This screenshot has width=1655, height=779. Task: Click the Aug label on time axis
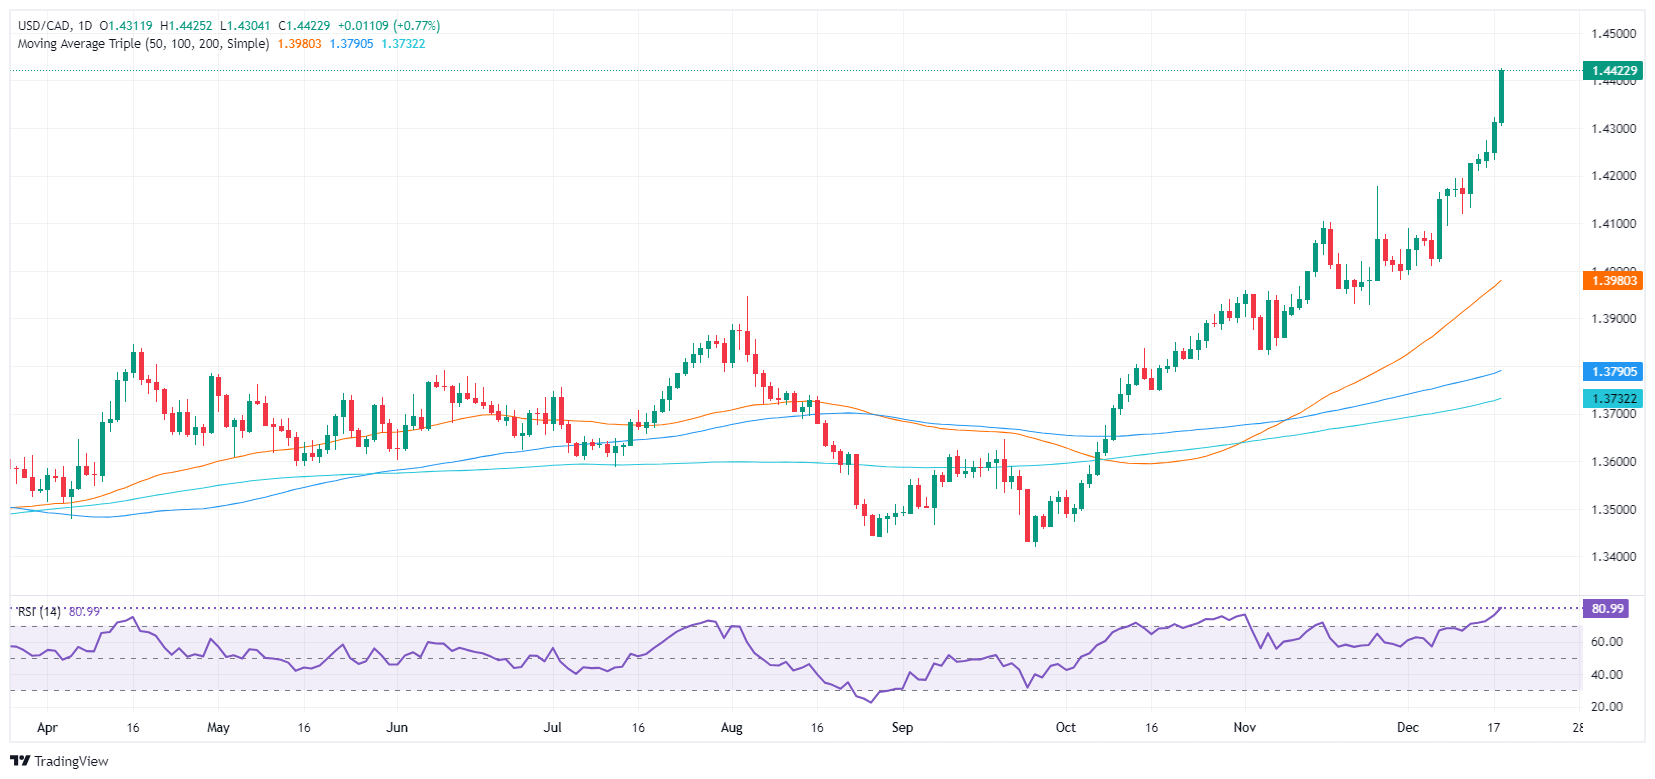coord(731,727)
